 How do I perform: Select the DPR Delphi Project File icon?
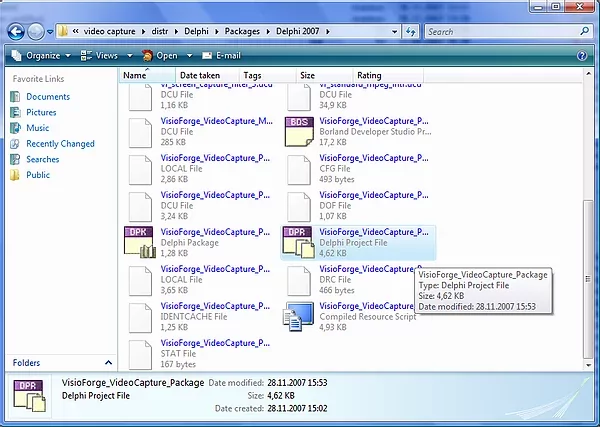299,242
